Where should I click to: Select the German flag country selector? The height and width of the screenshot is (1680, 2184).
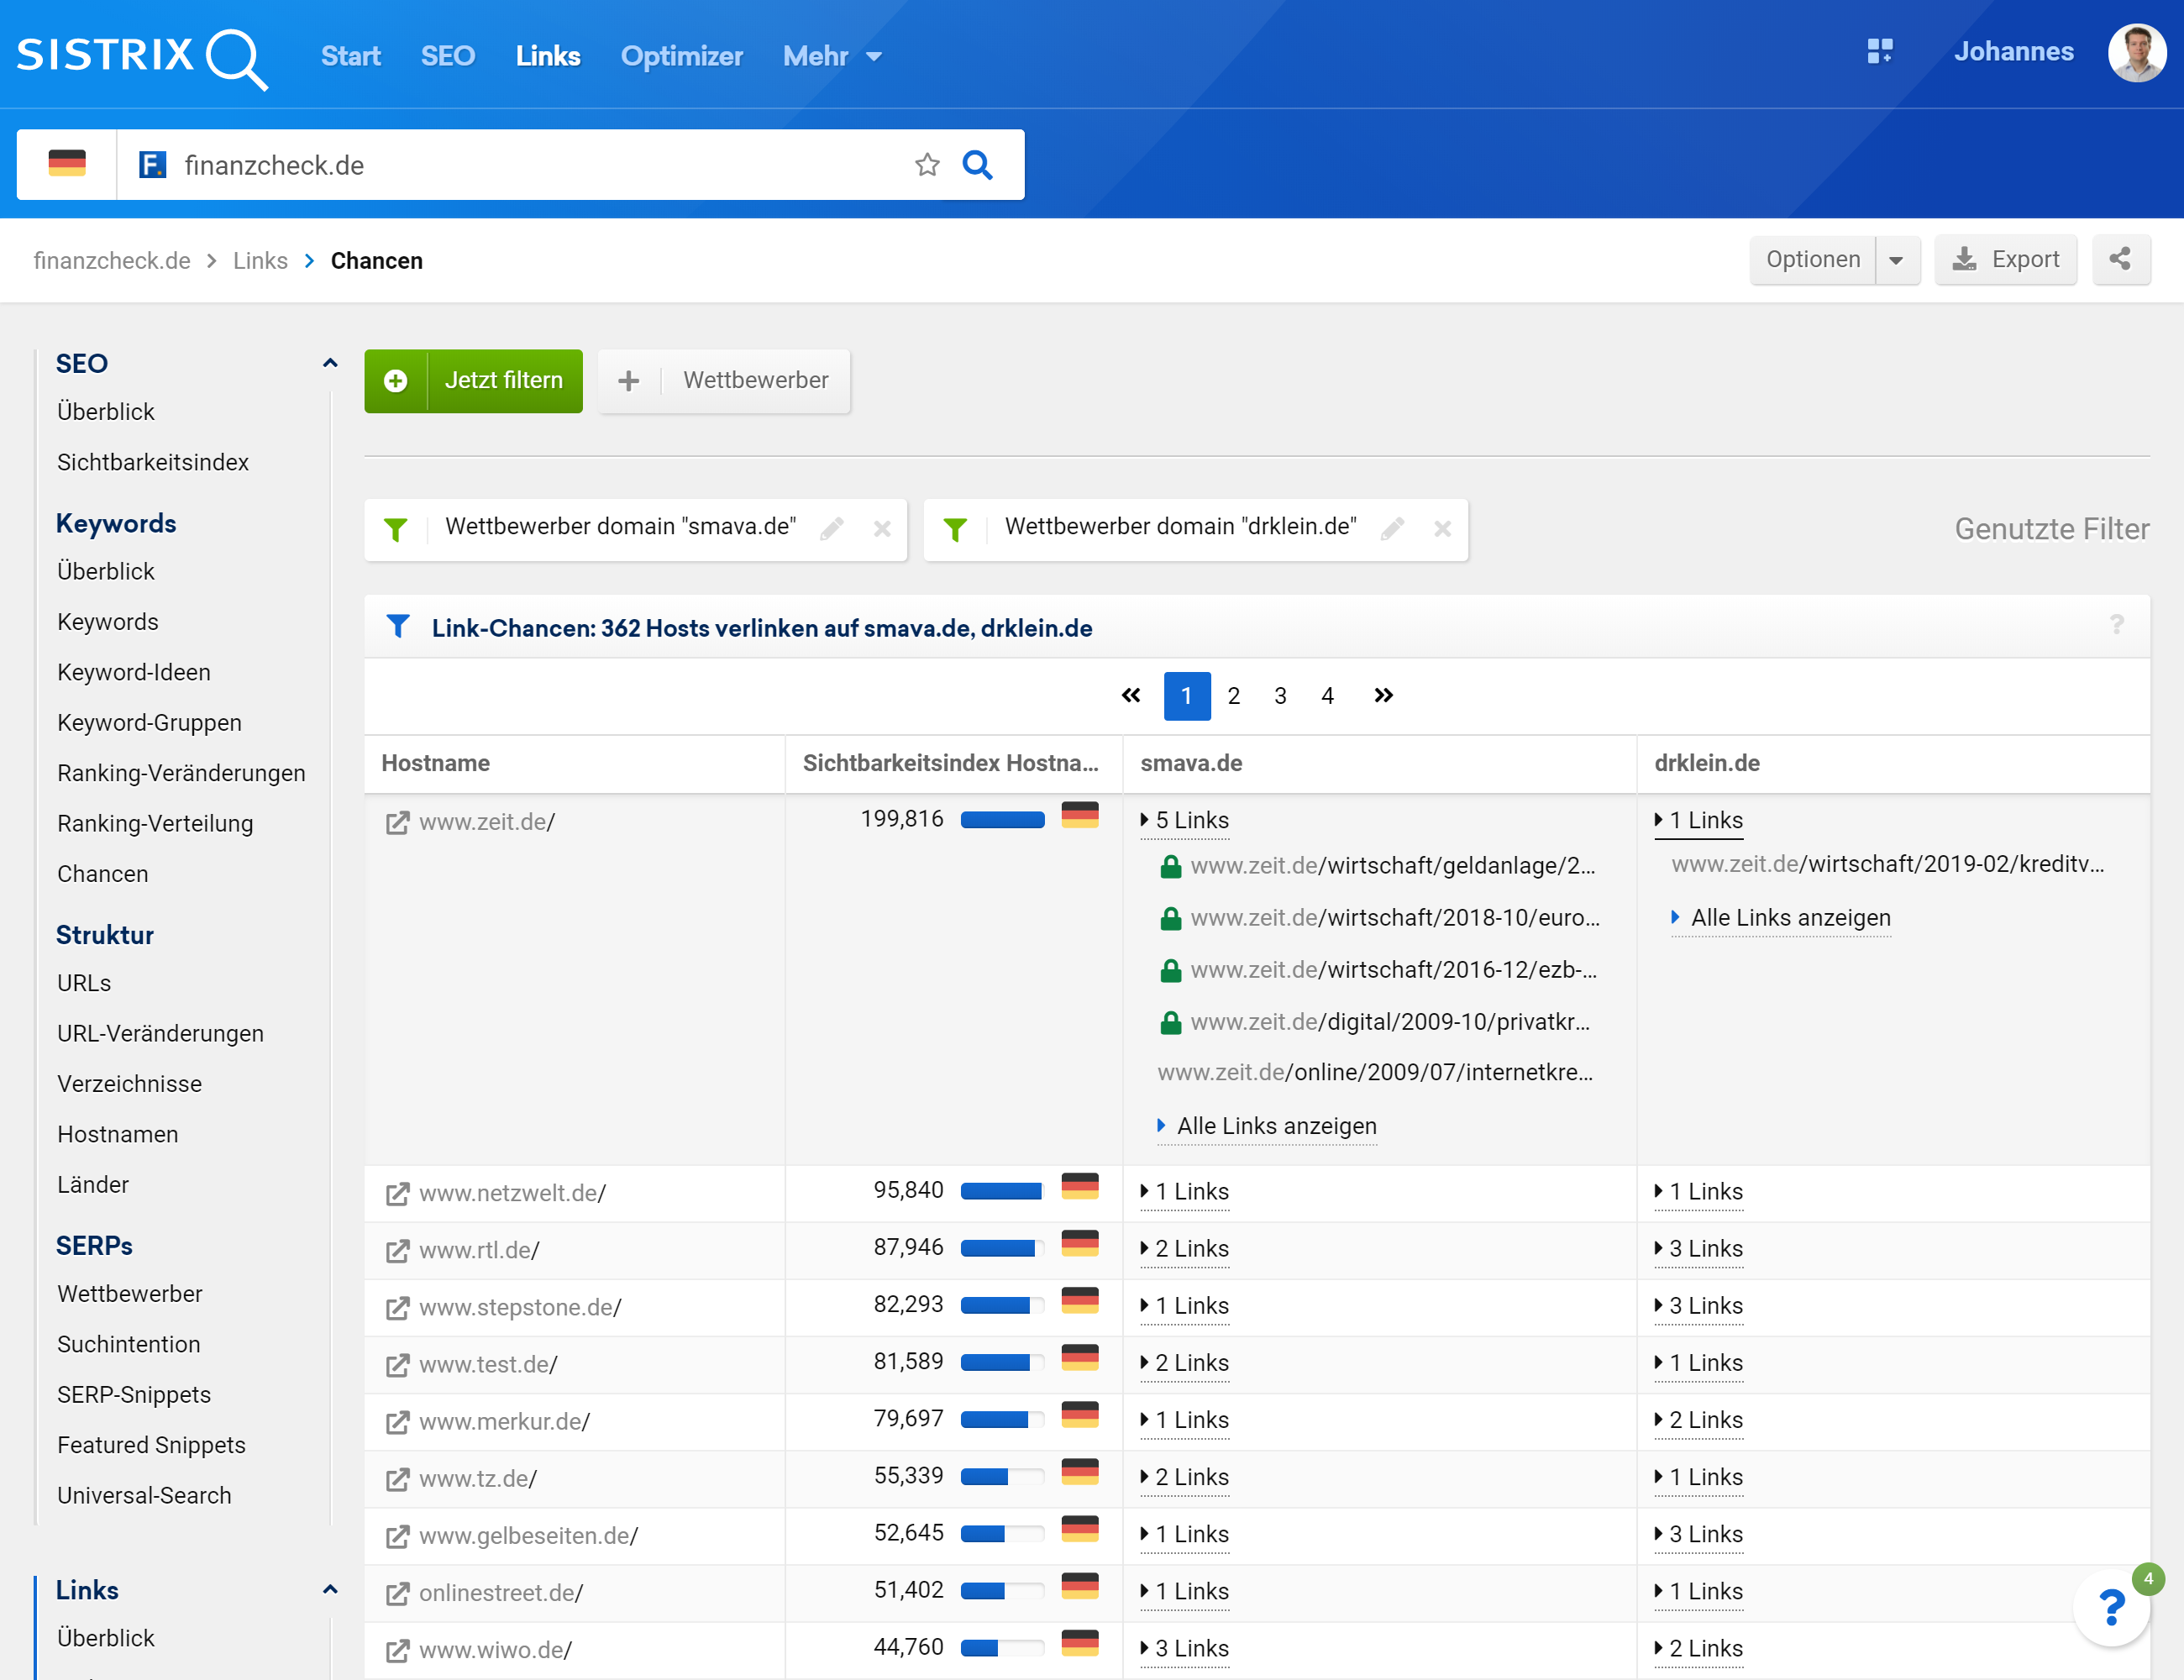pos(67,164)
